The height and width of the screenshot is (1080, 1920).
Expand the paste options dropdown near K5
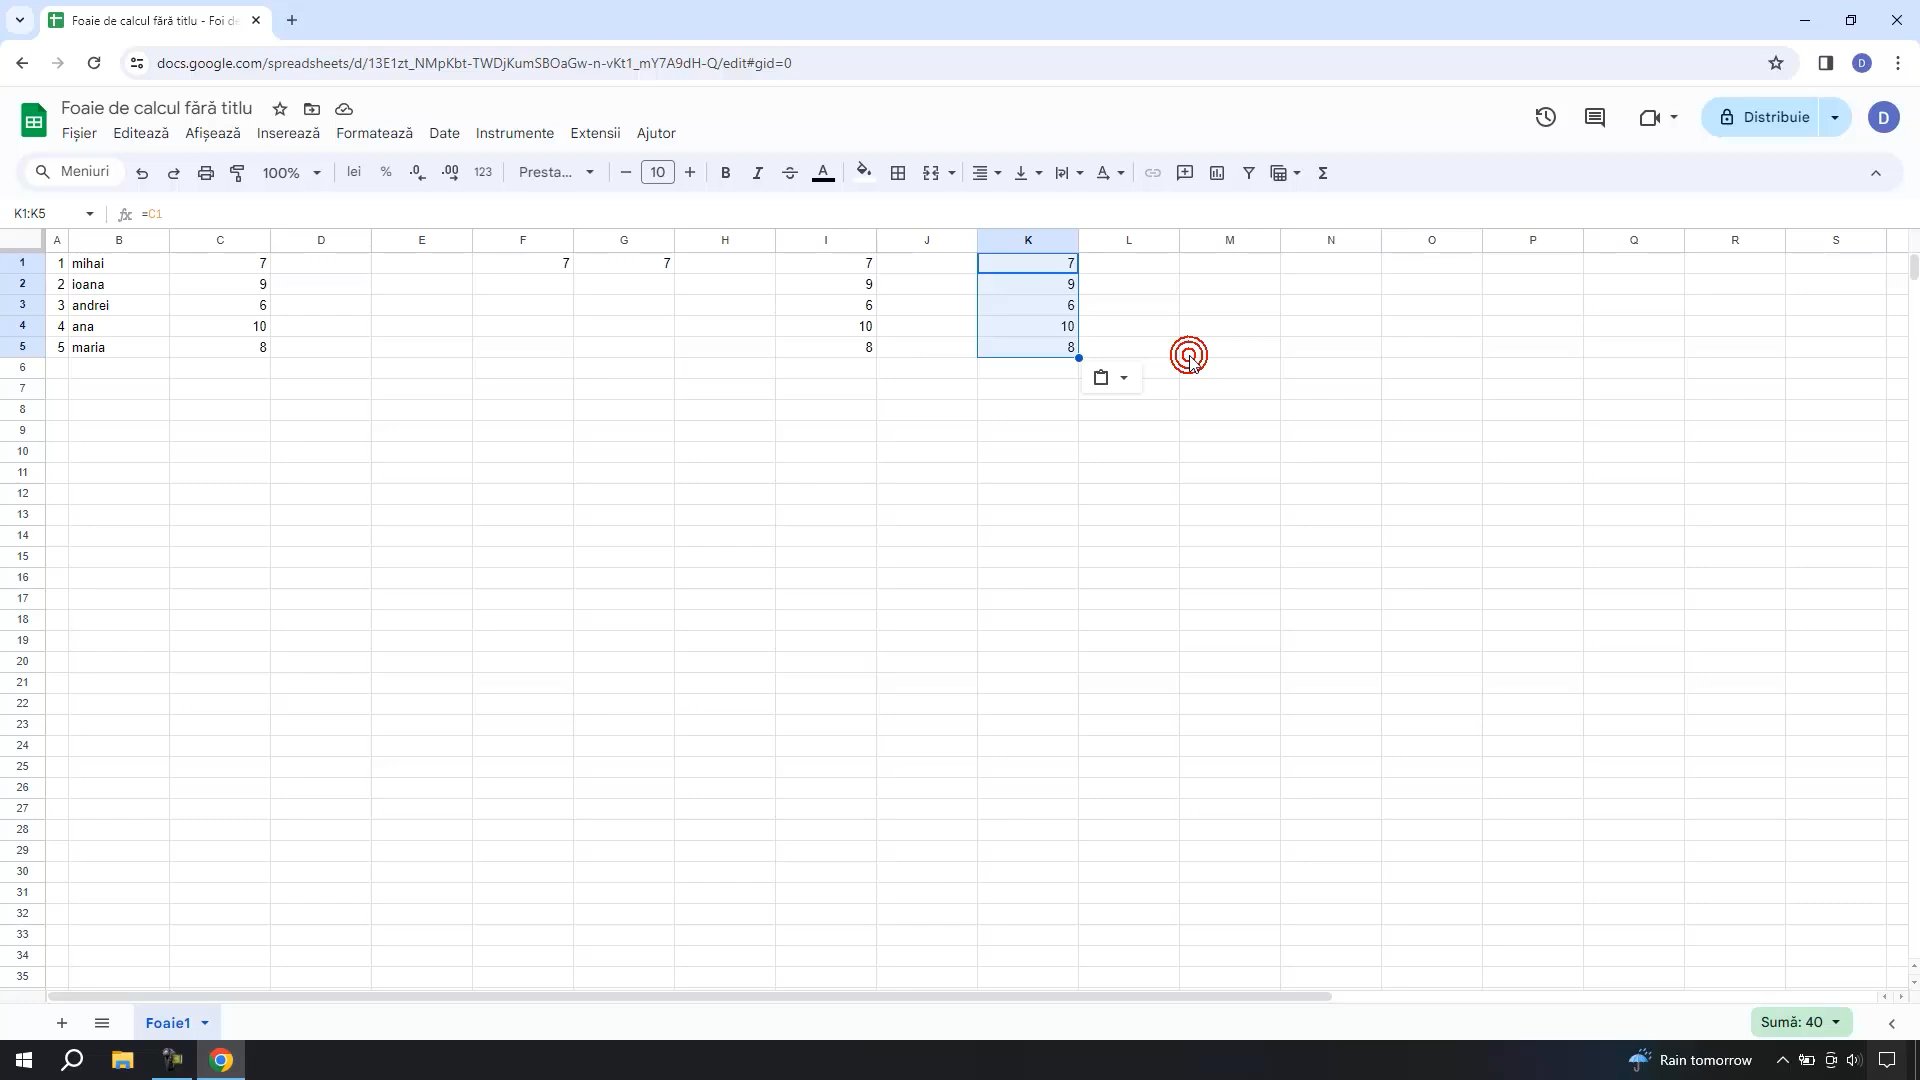pyautogui.click(x=1124, y=378)
